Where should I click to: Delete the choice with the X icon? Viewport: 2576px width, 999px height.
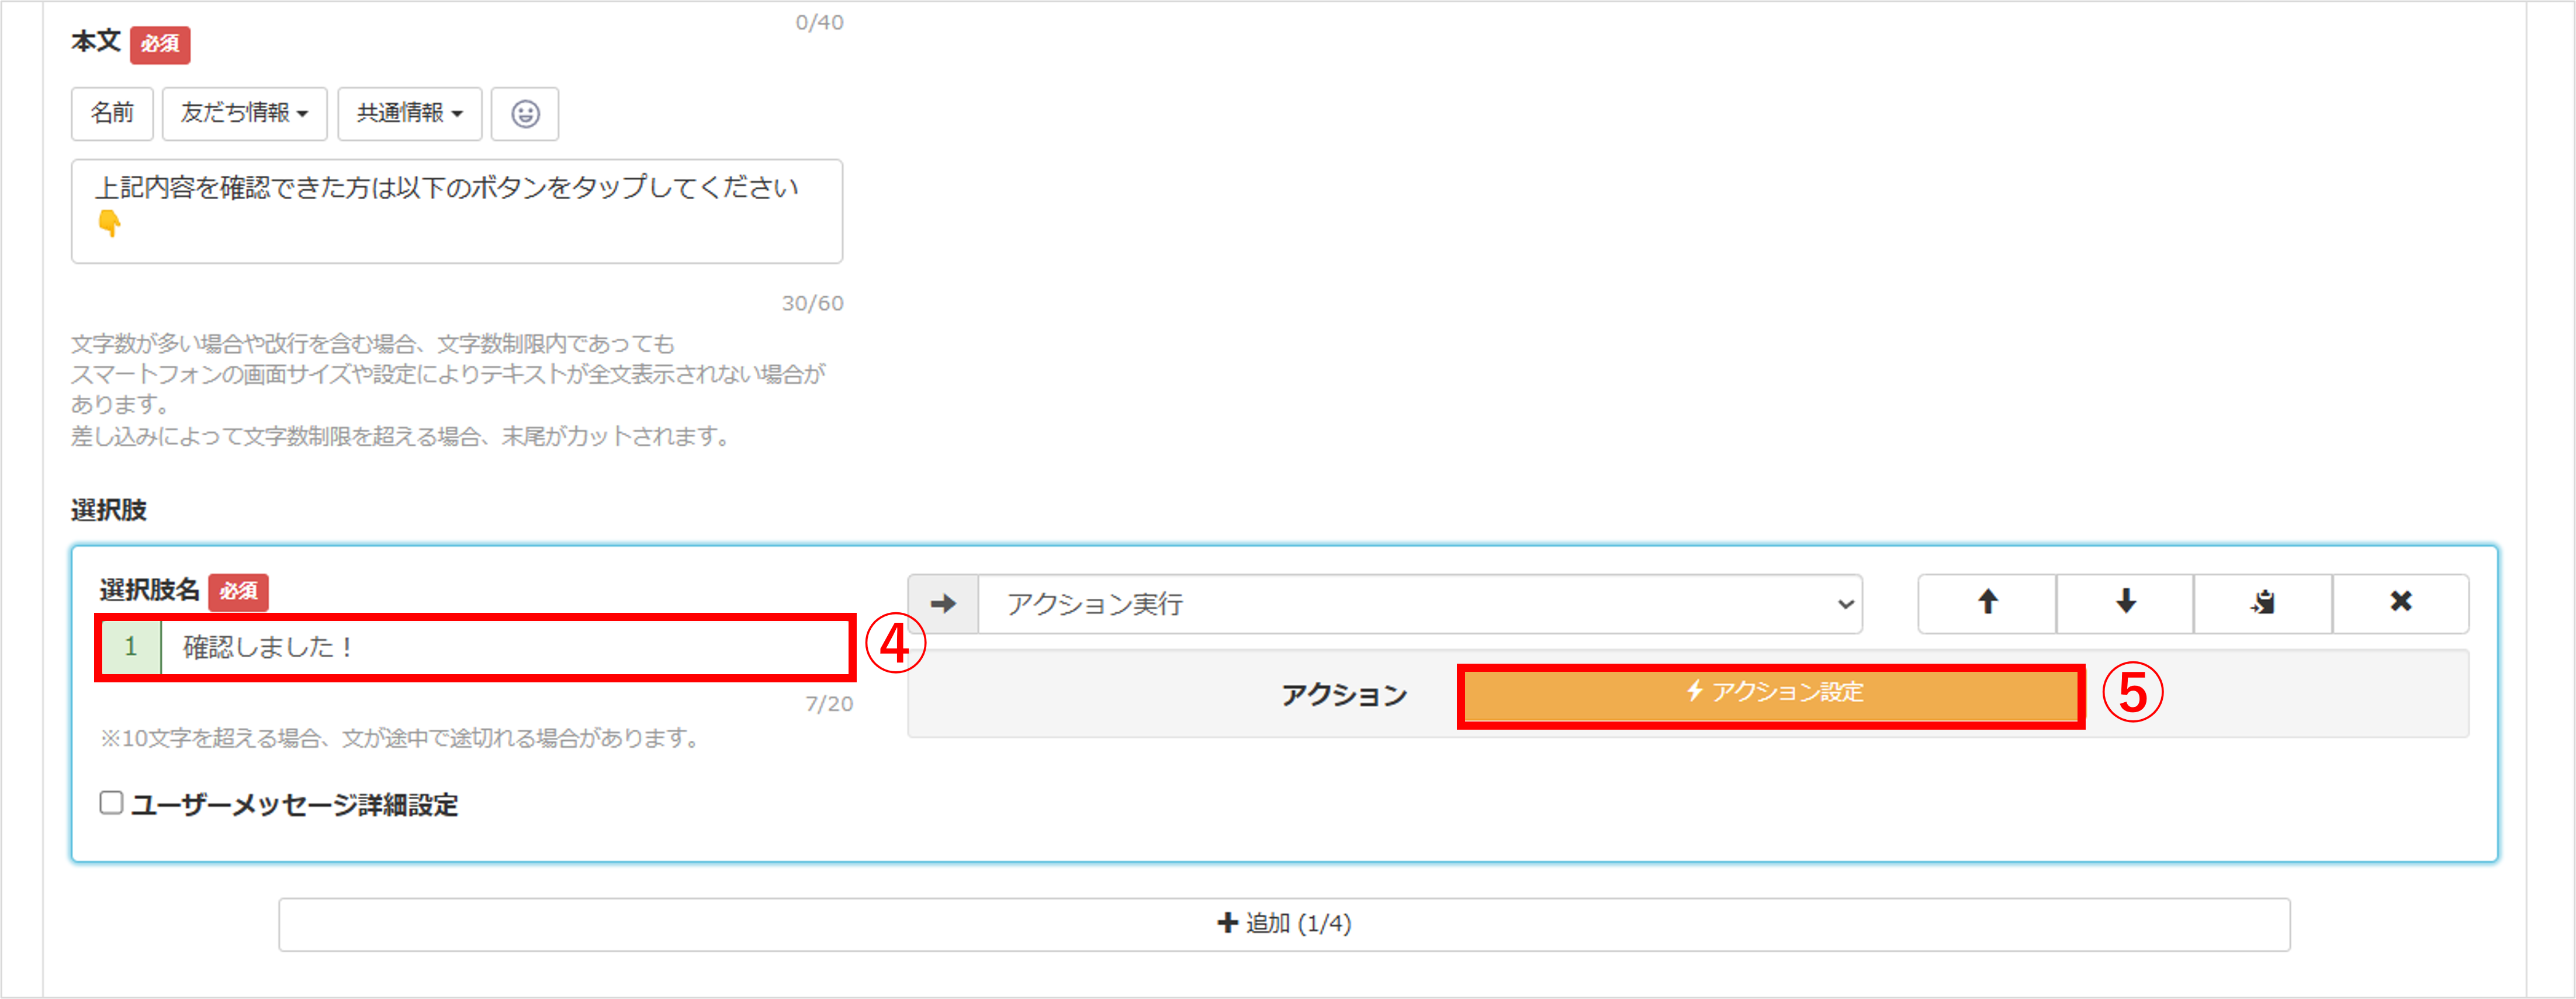pos(2400,603)
